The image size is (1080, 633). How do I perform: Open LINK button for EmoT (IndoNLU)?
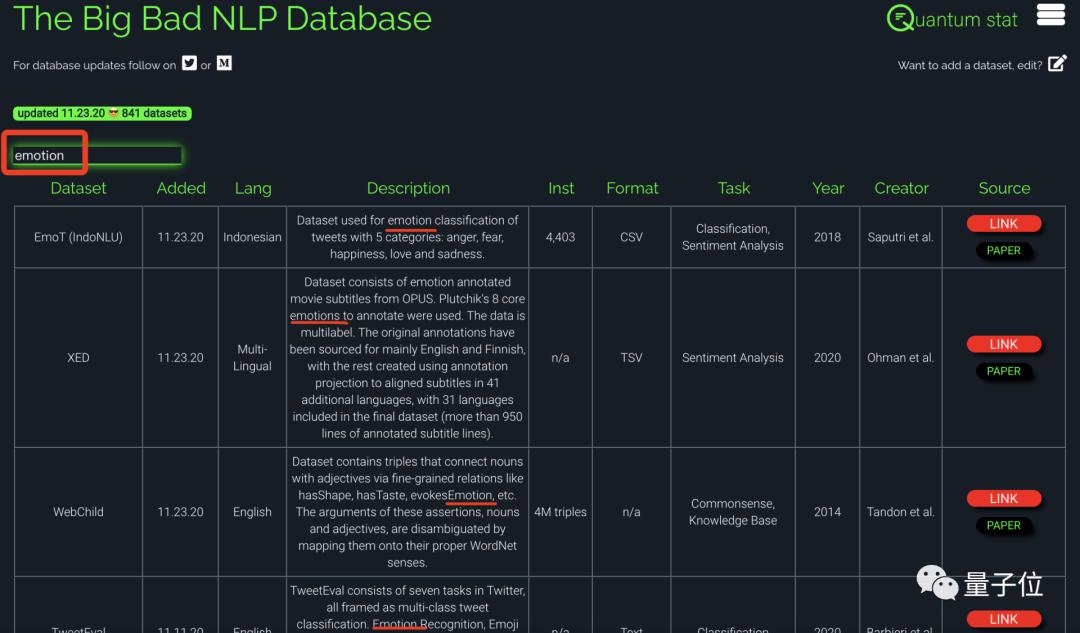point(1003,224)
